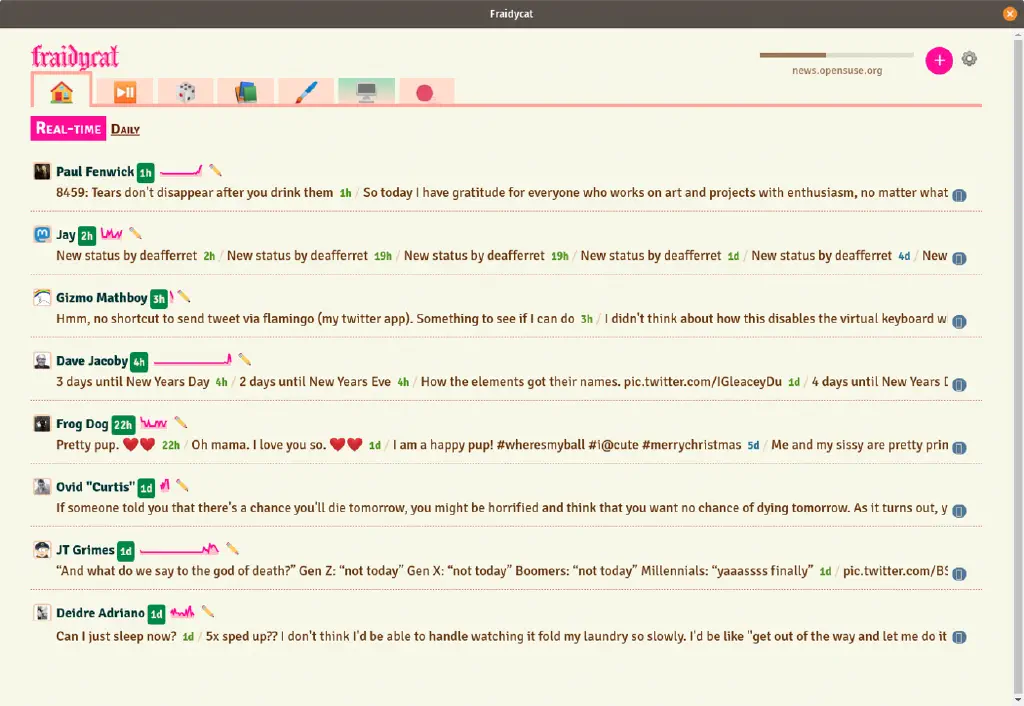
Task: Click the 22h badge beside Frog Dog
Action: coord(123,425)
